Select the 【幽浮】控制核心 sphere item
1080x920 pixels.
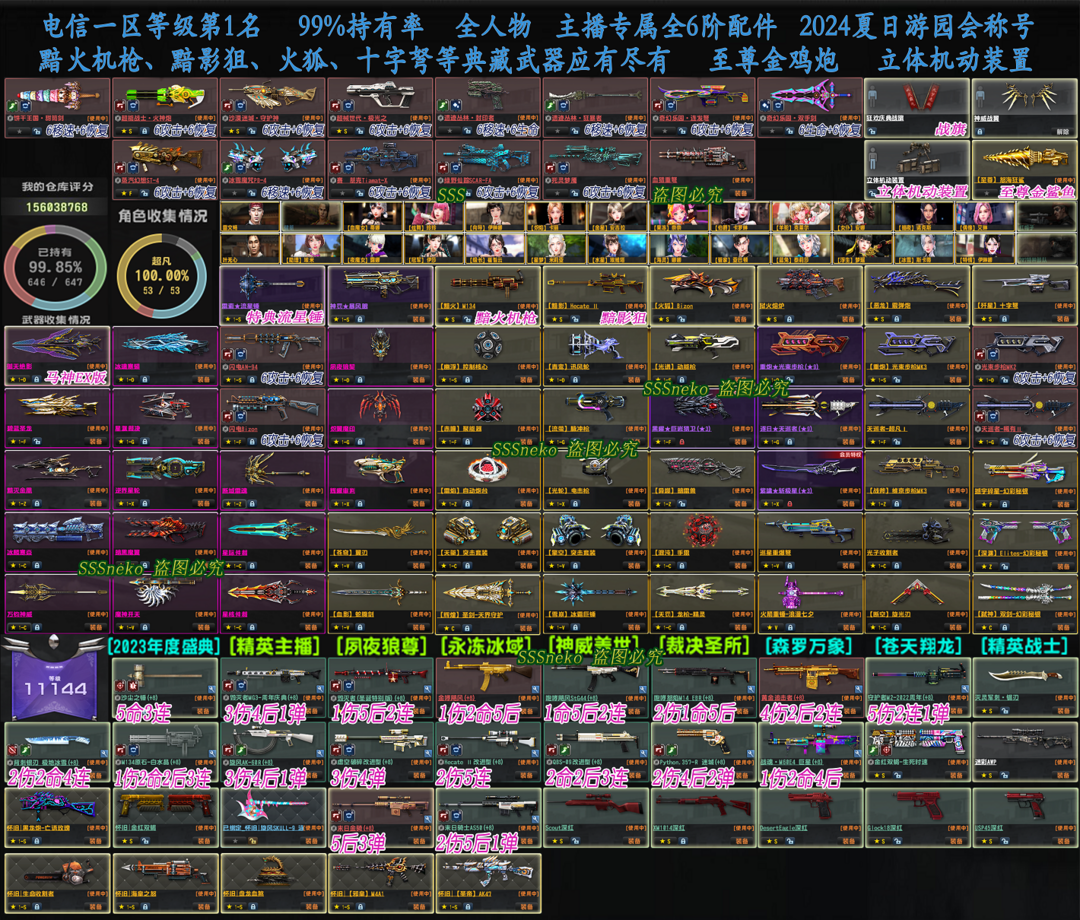coord(488,356)
